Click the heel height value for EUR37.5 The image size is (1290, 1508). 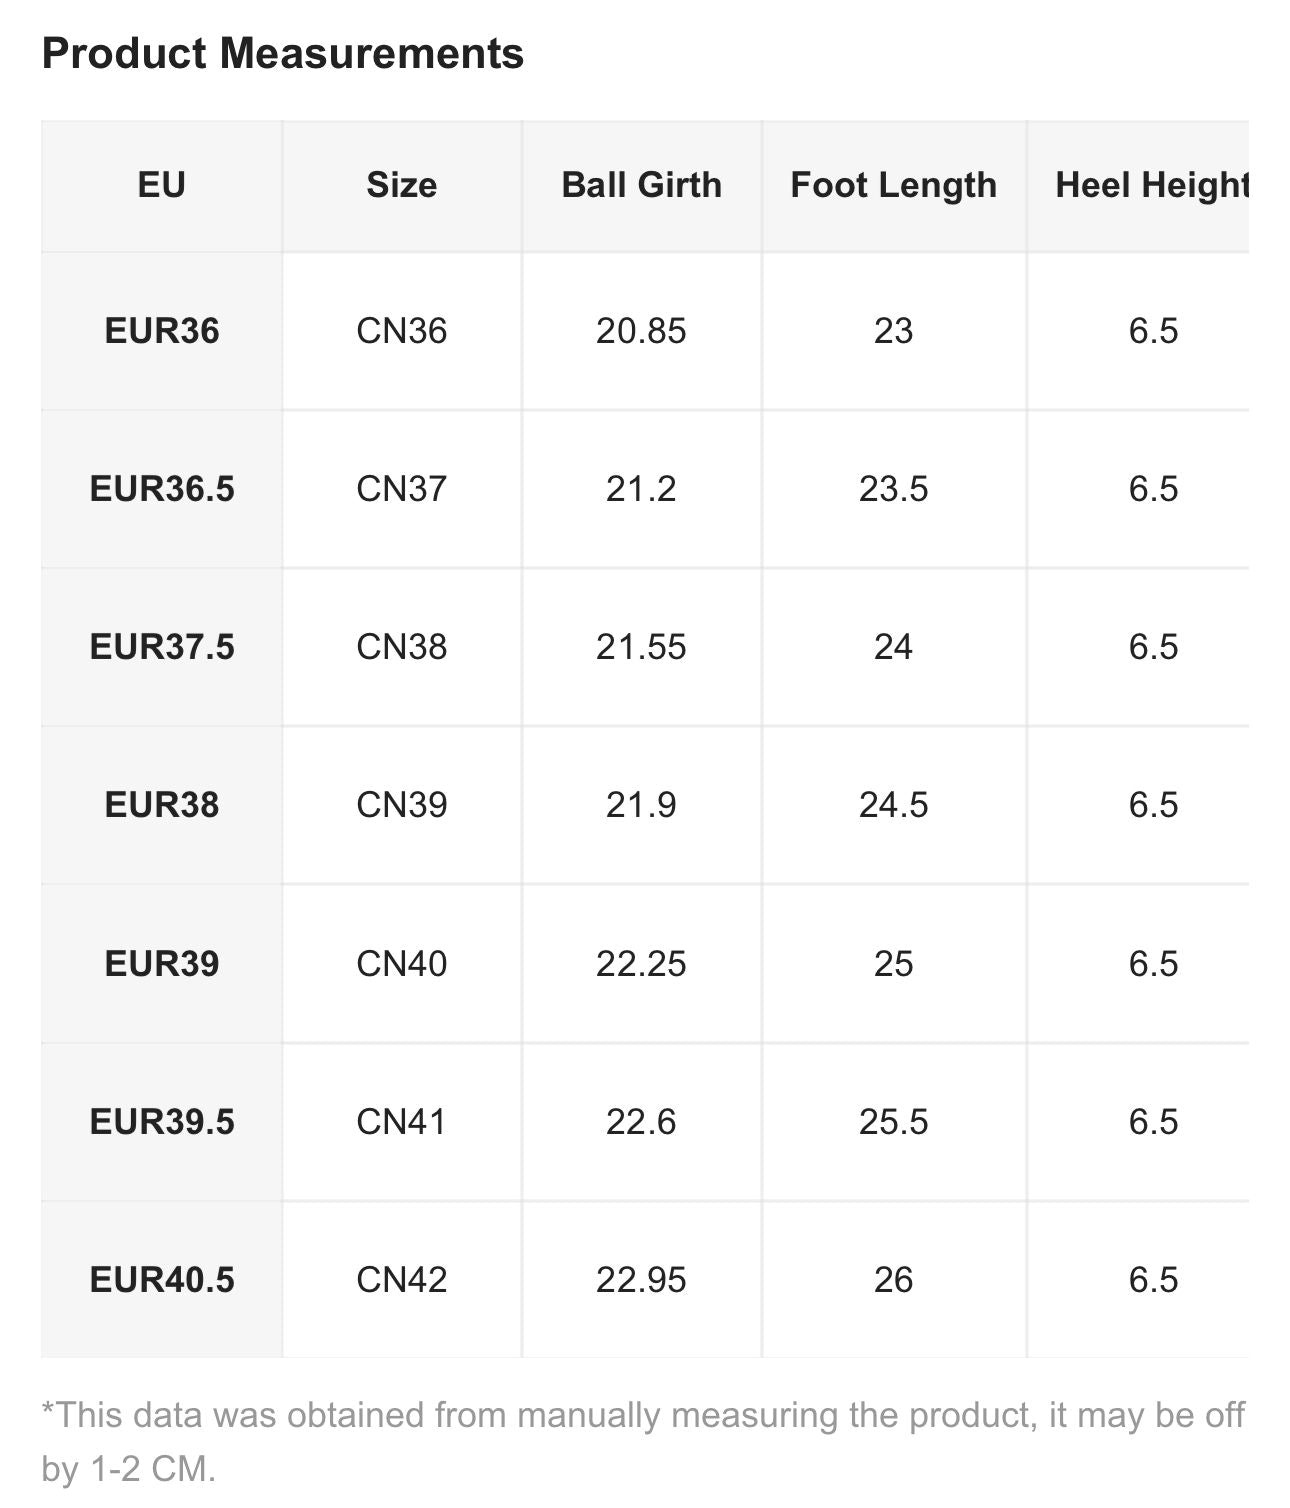1153,647
